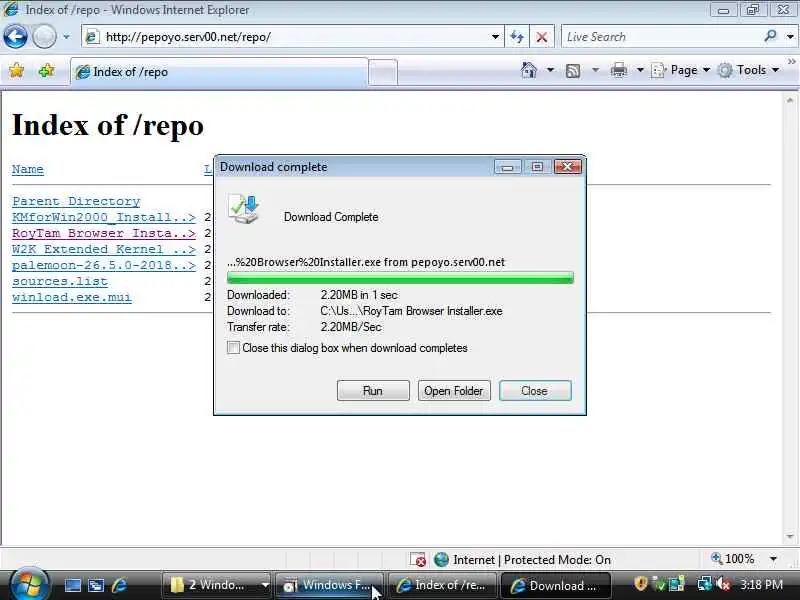Click the muted volume tray icon
This screenshot has width=800, height=600.
click(x=723, y=584)
